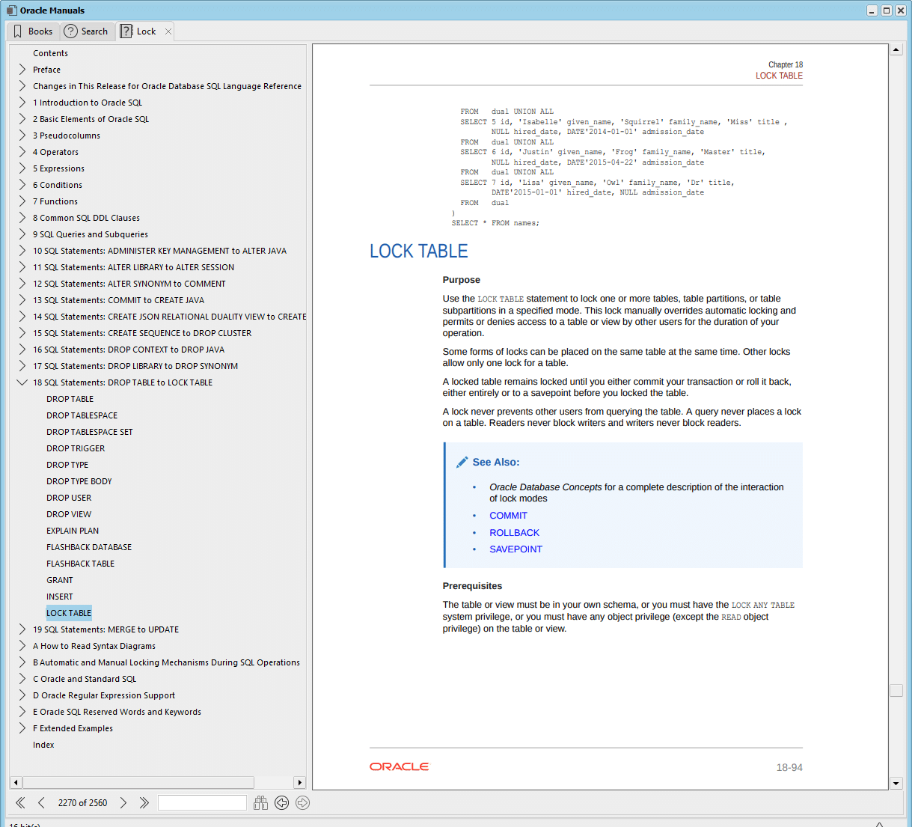Screen dimensions: 913x827
Task: Navigate back with the left-arrow circle icon
Action: click(282, 803)
